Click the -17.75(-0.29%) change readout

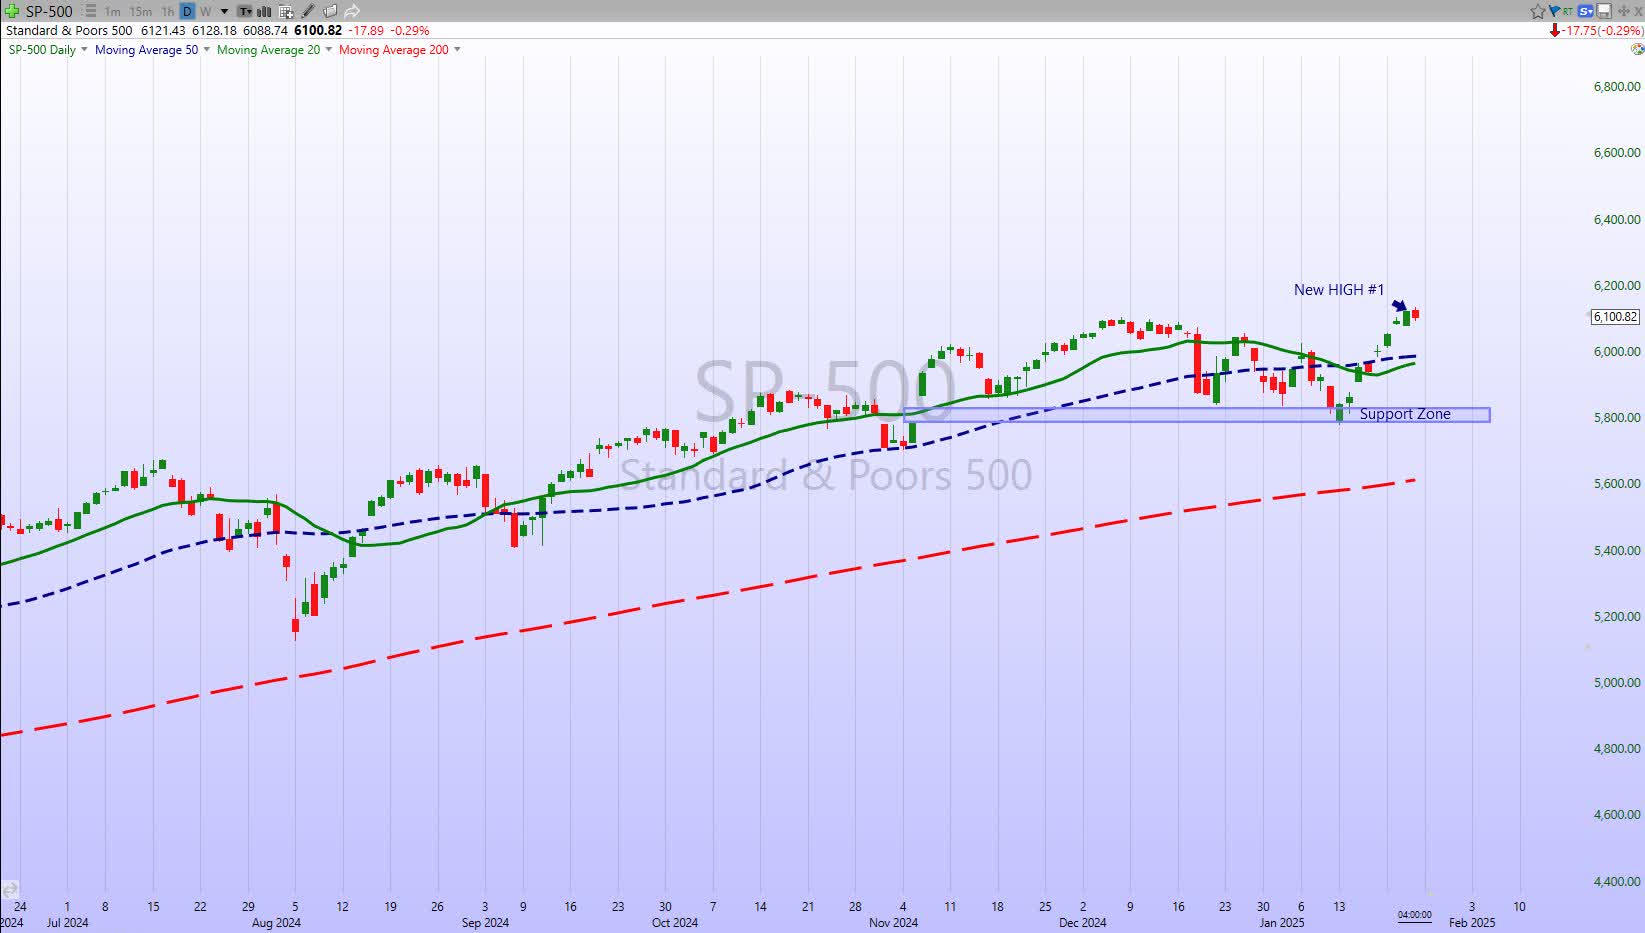[1602, 31]
